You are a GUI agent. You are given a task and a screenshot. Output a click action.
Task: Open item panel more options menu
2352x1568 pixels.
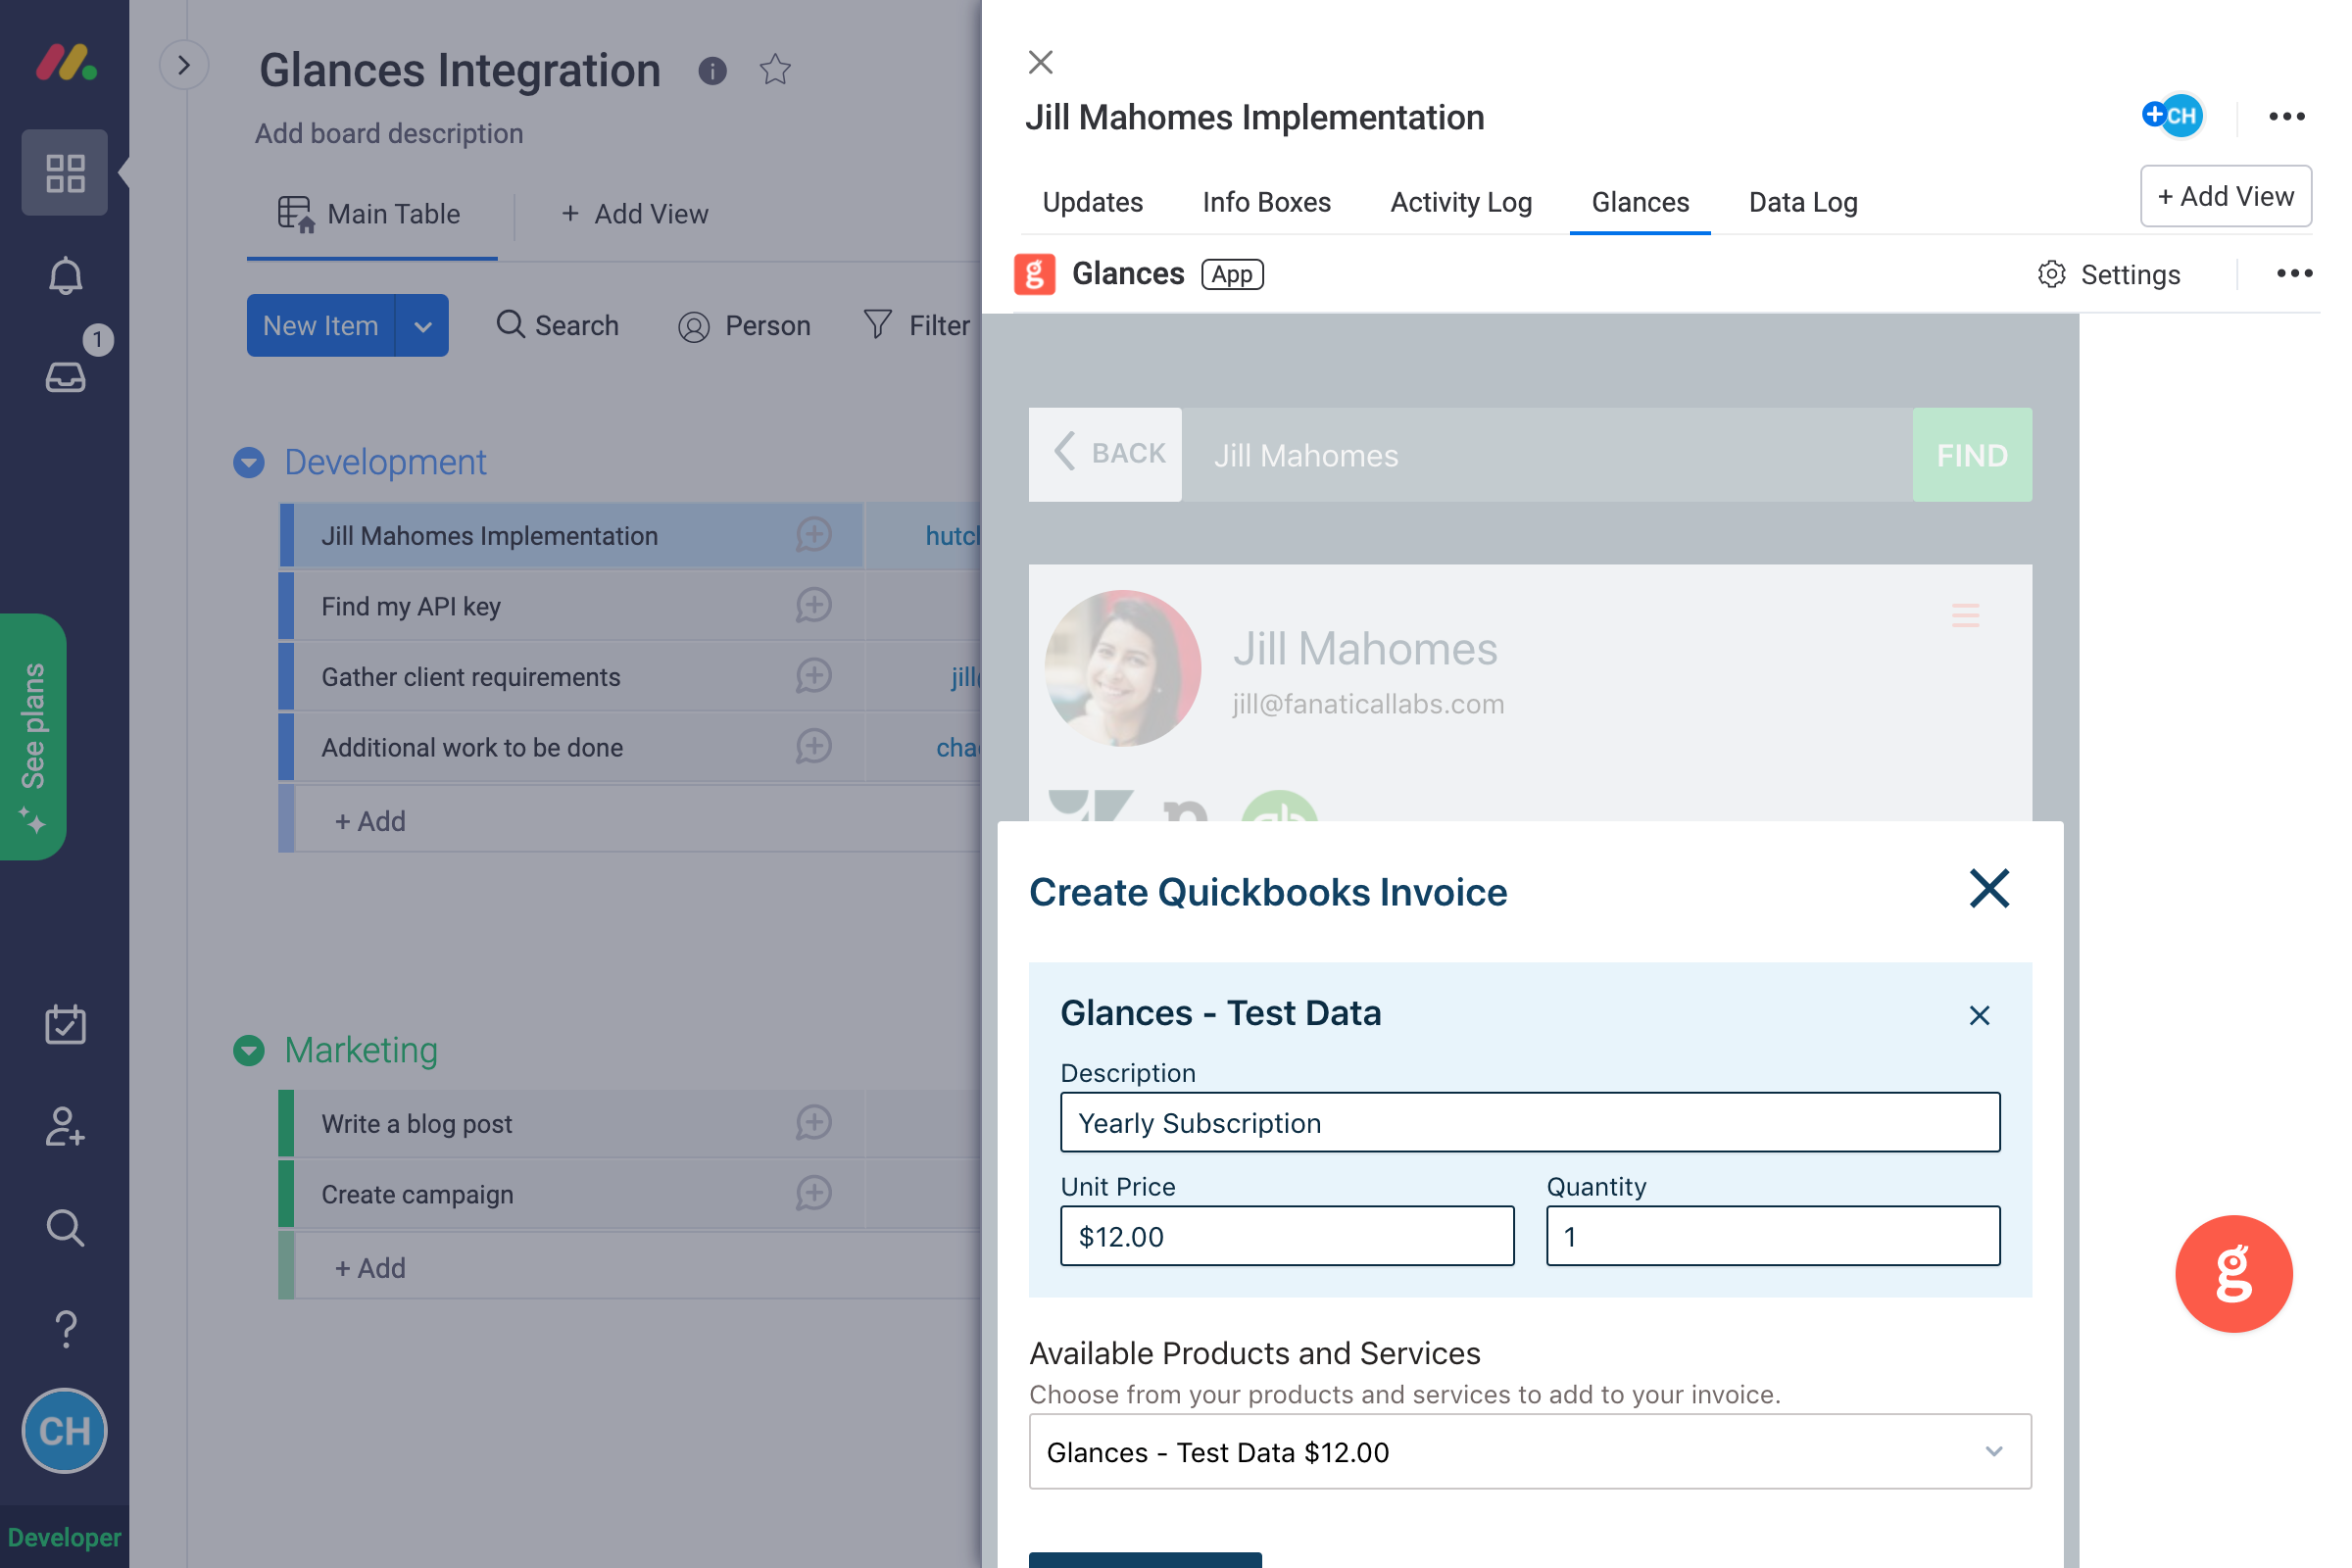[x=2287, y=117]
